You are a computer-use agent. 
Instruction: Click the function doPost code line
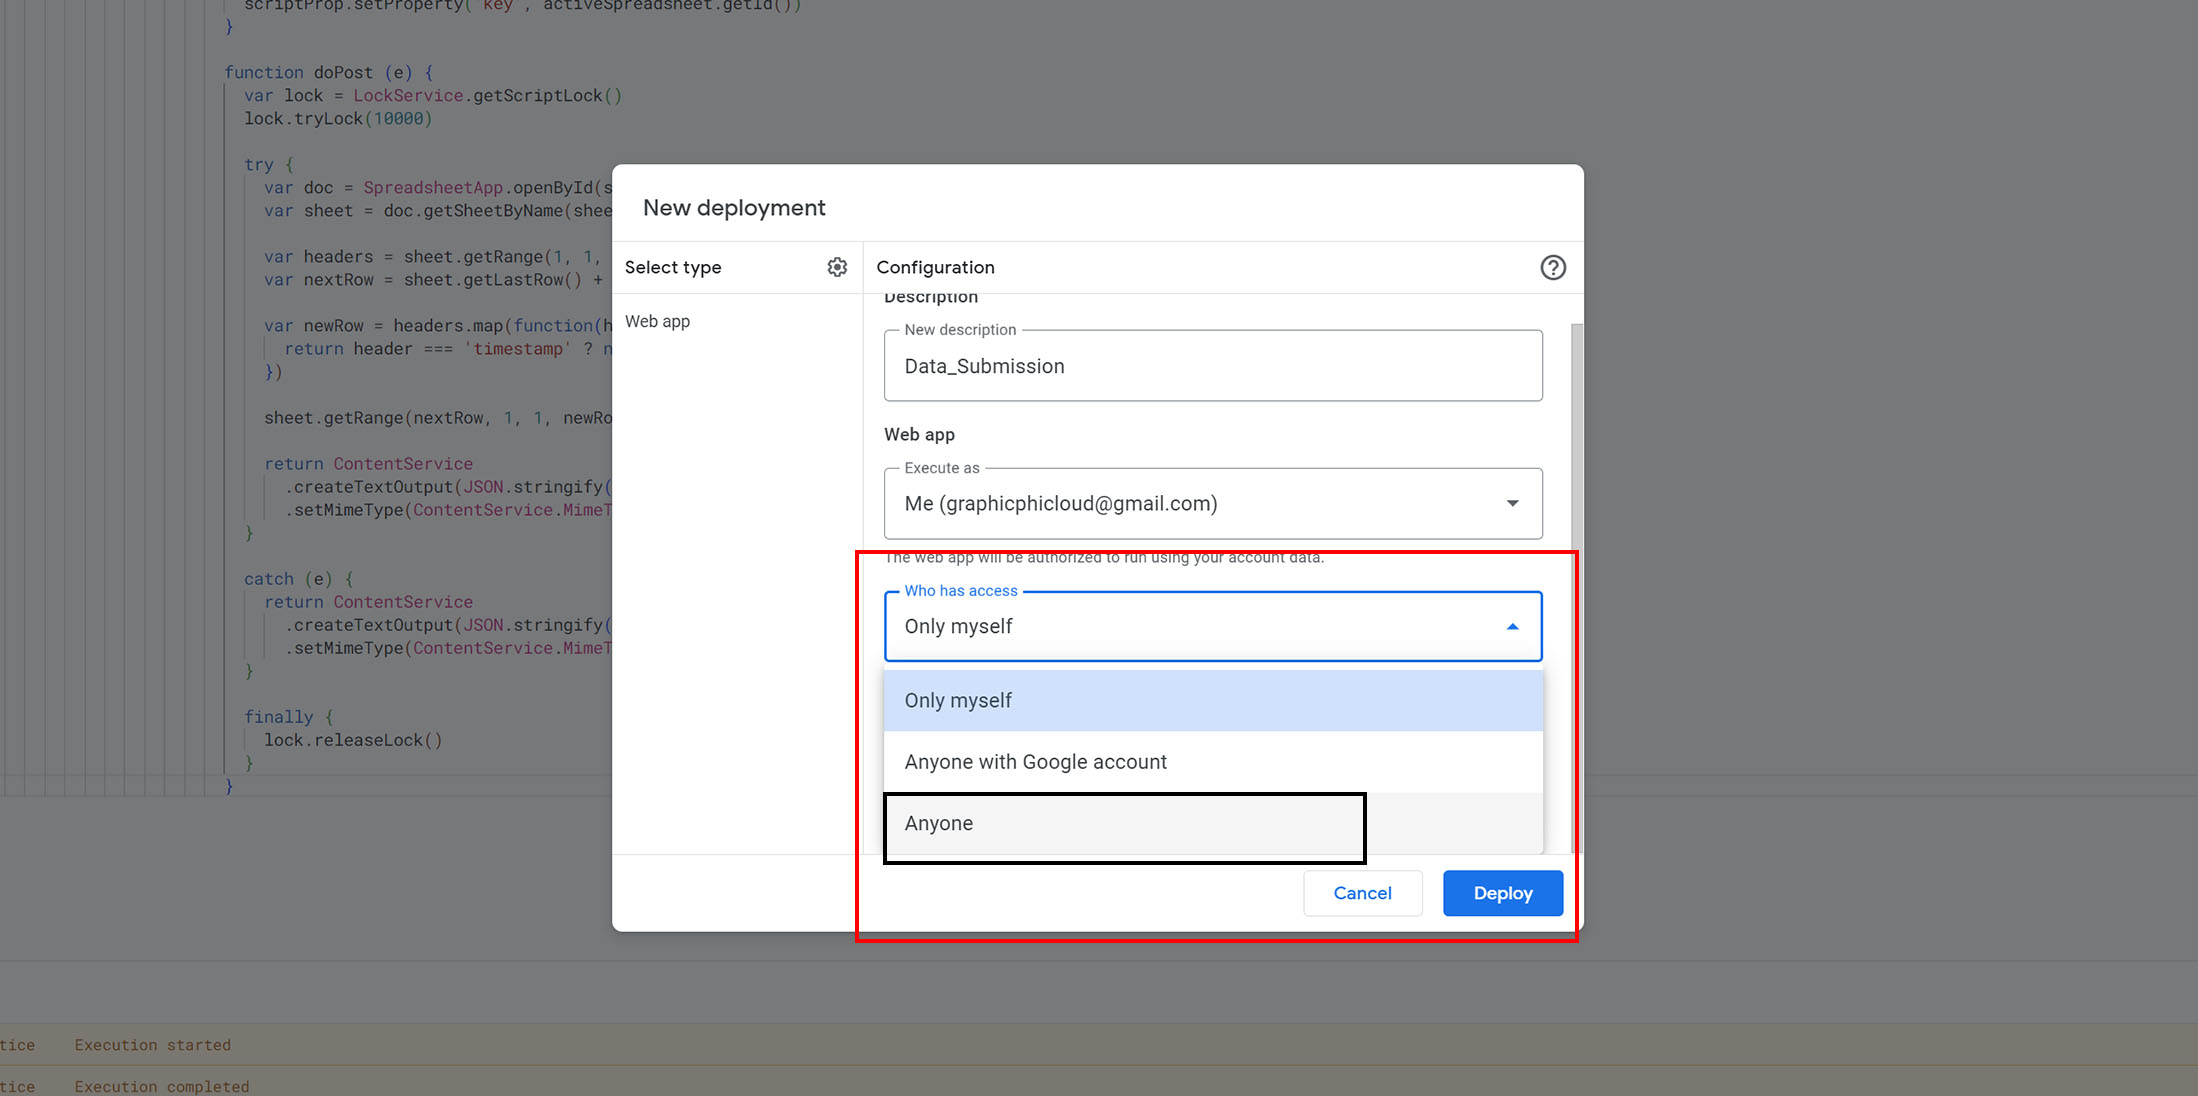(328, 72)
